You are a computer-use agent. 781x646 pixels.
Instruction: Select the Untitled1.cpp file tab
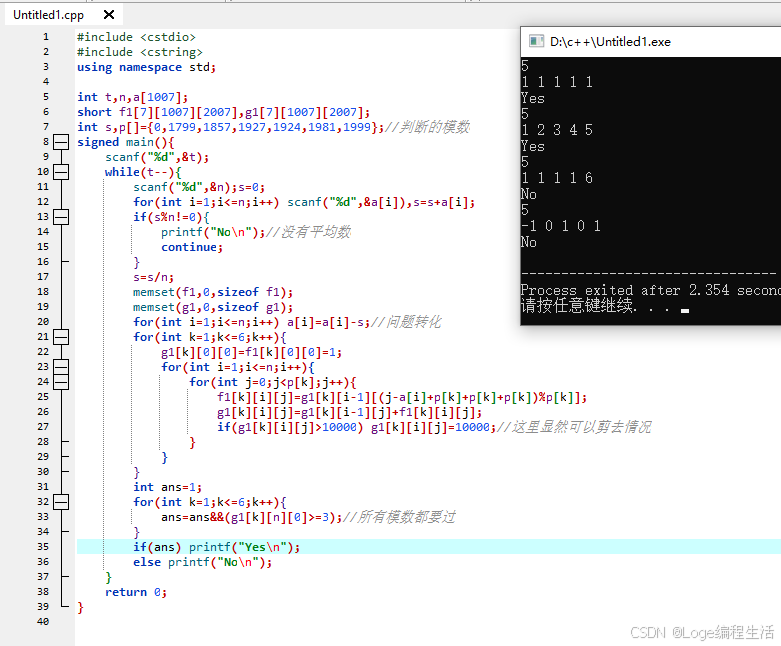[x=48, y=15]
